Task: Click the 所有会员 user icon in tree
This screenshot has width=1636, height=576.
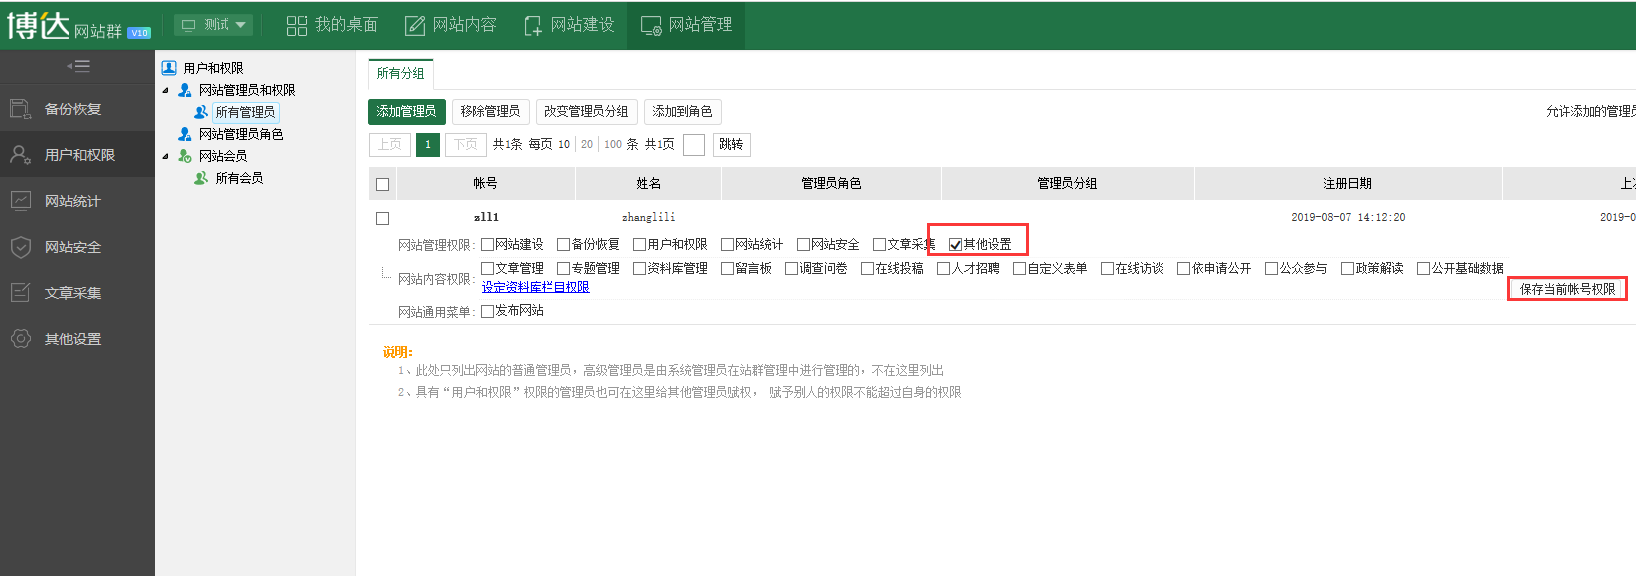Action: coord(201,178)
